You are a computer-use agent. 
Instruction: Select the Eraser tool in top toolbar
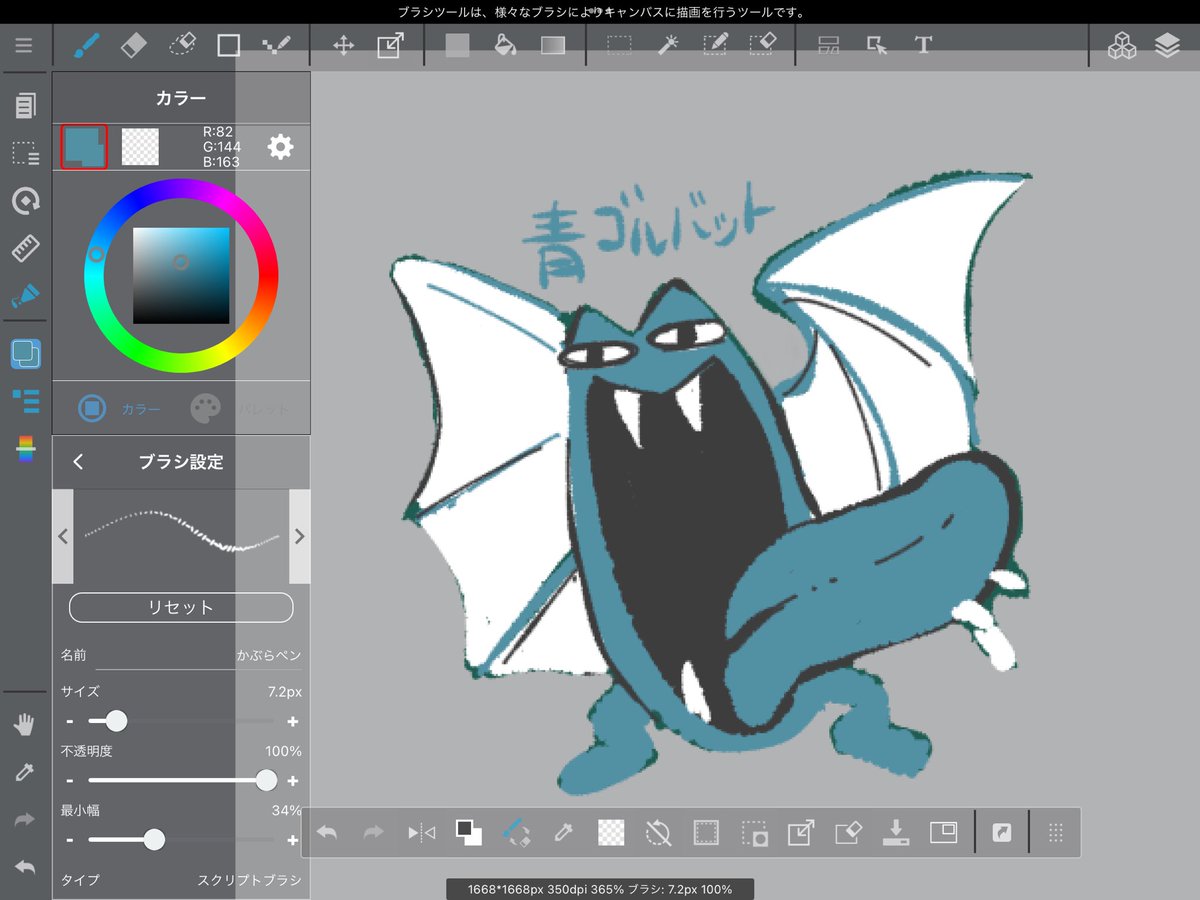tap(133, 45)
